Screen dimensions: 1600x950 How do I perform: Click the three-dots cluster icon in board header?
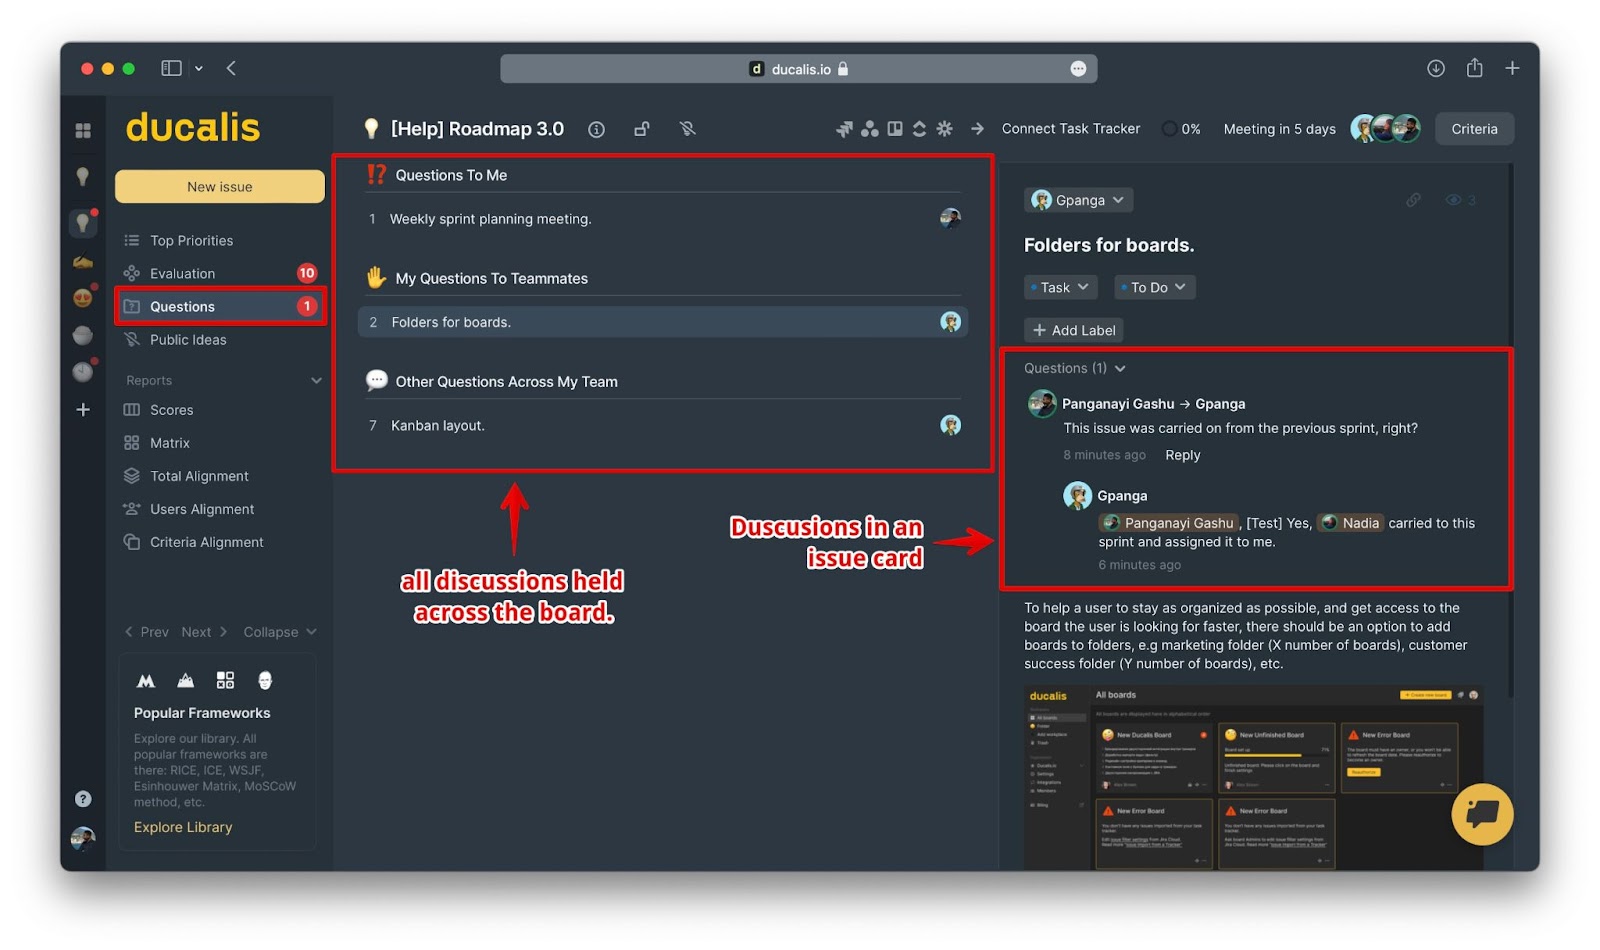(870, 129)
